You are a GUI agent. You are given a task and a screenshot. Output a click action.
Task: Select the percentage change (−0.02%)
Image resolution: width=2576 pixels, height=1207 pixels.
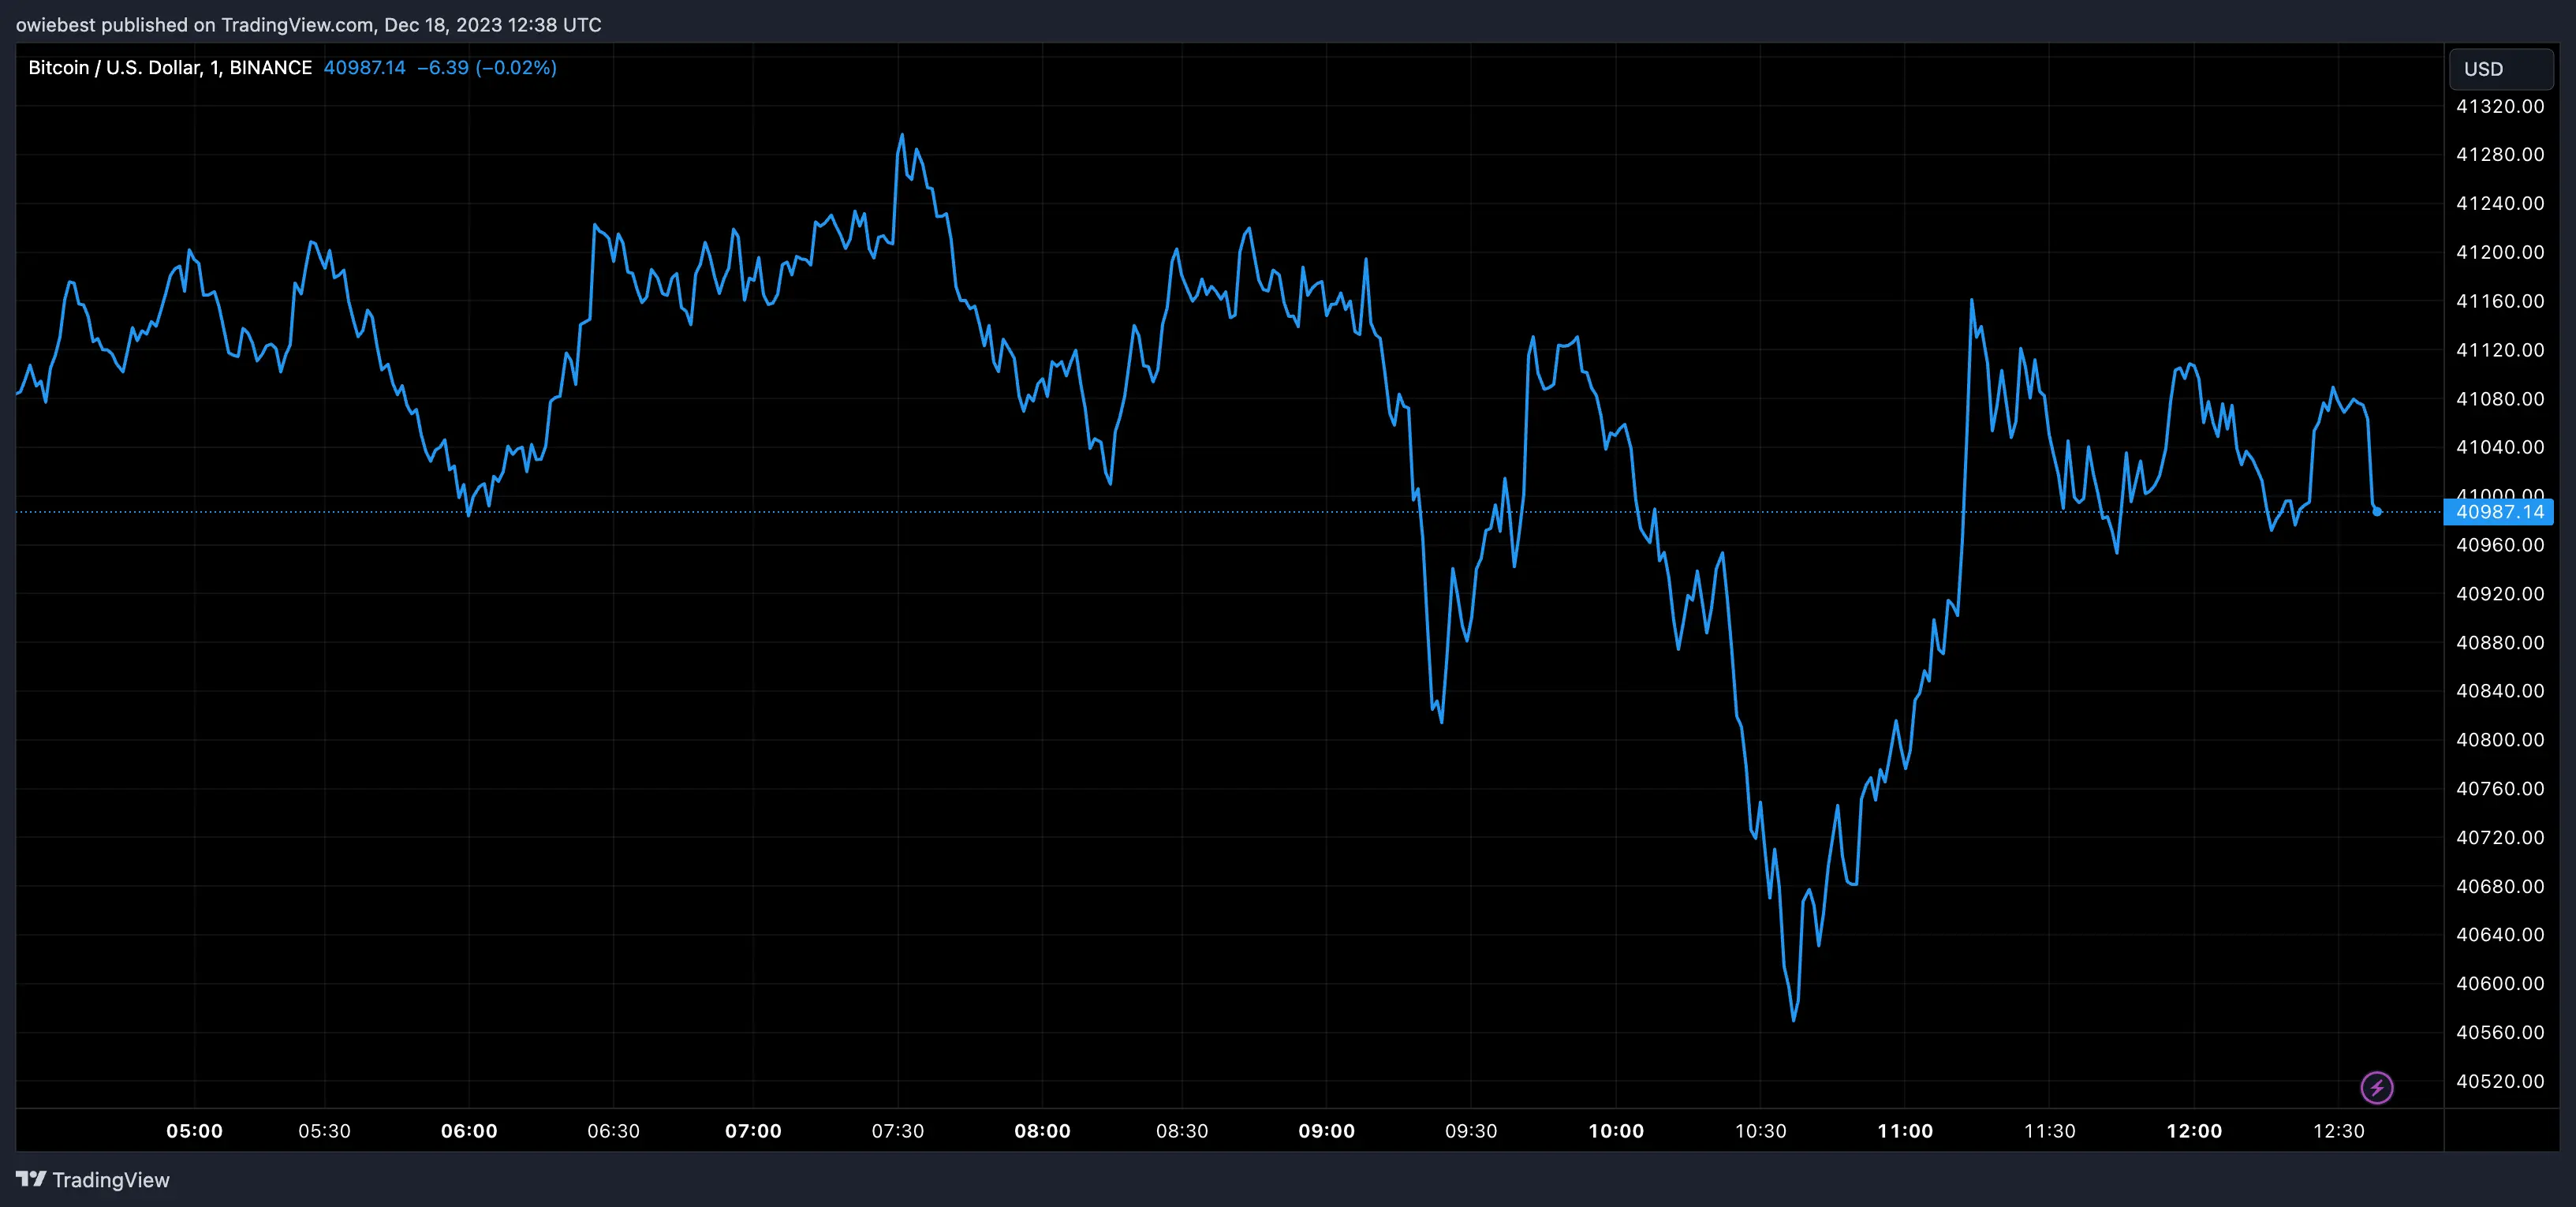[517, 68]
